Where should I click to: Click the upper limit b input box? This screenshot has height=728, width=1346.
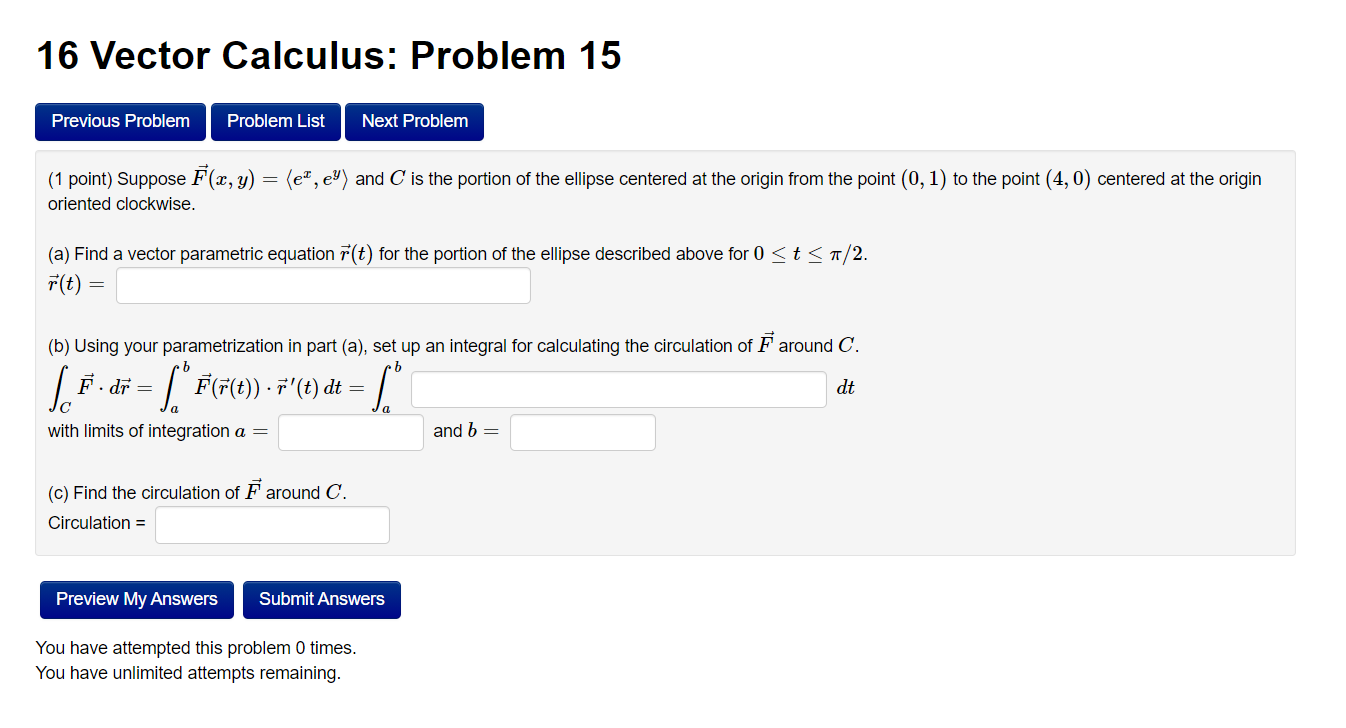point(582,432)
